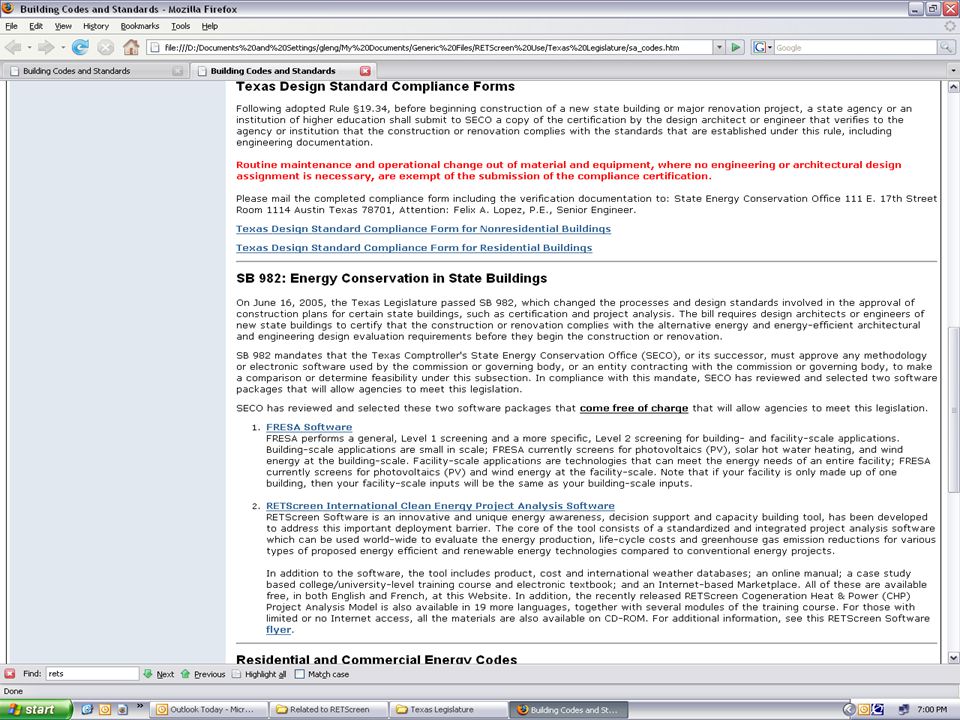Click the Outlook icon in the system tray
This screenshot has width=960, height=720.
tap(864, 710)
